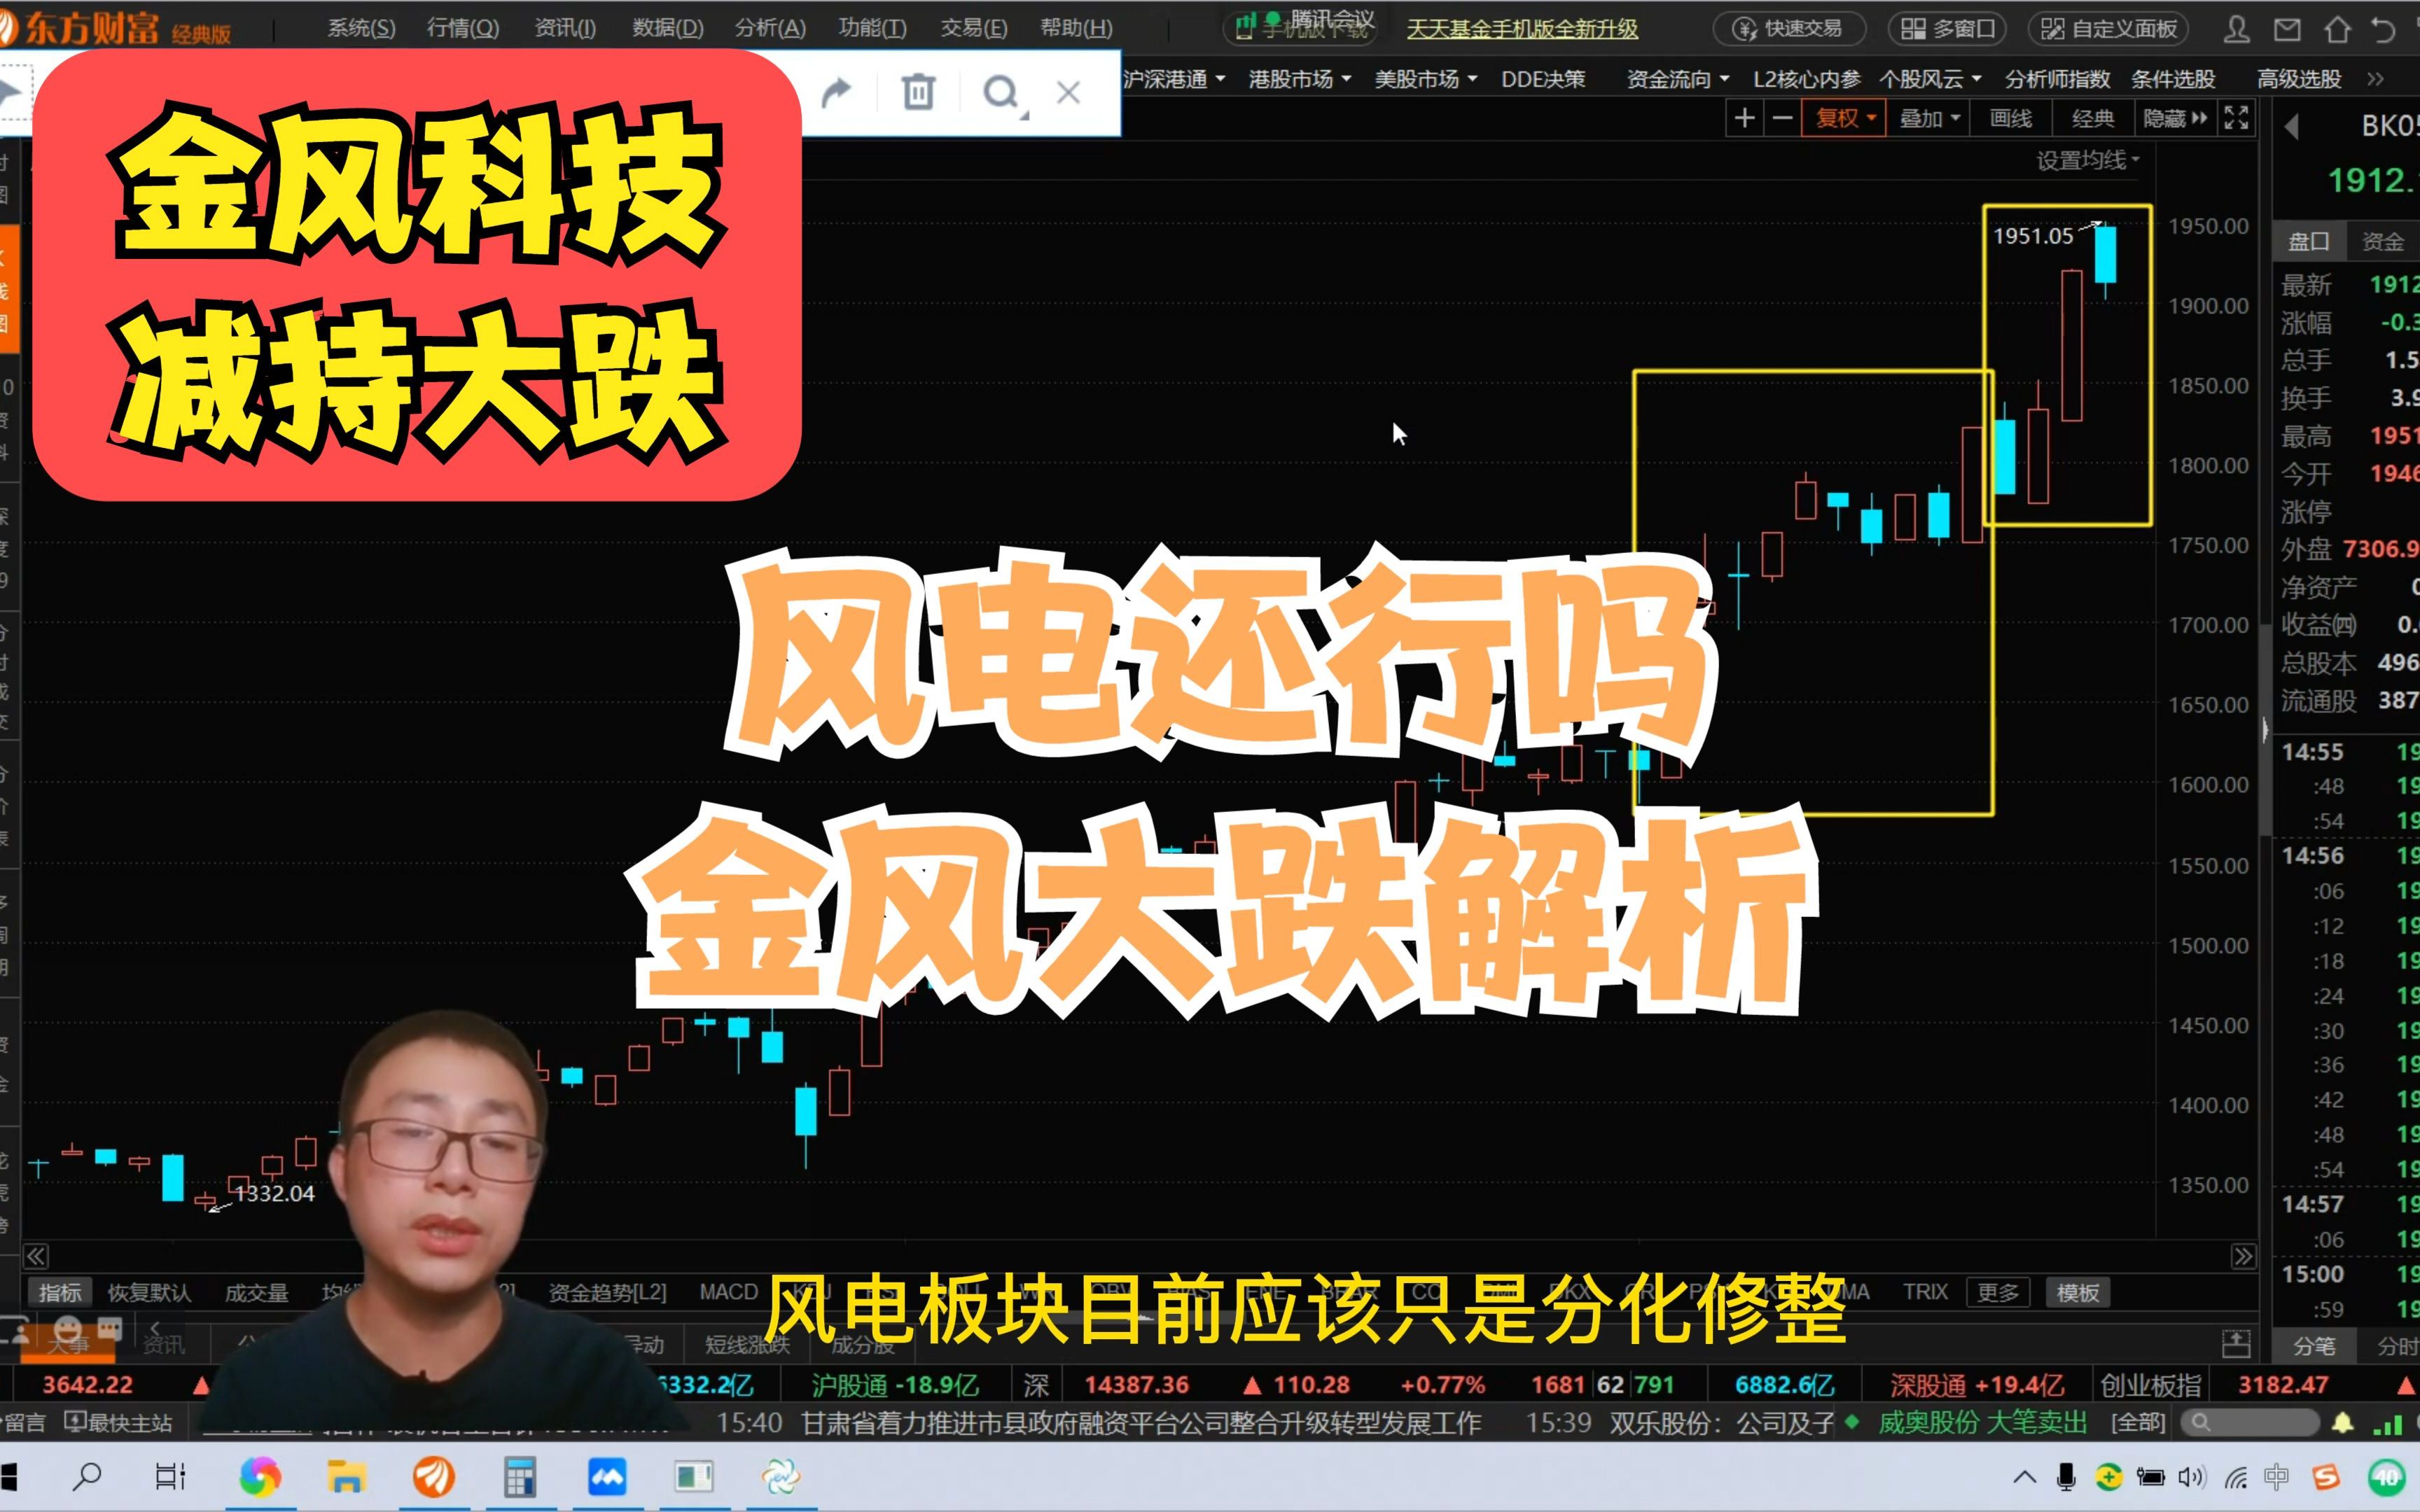The image size is (2420, 1512).
Task: Open the 系统(S) menu
Action: click(x=361, y=28)
